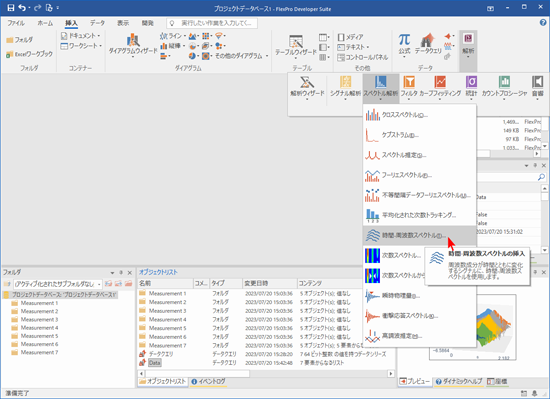Open the 解析ウィザード analysis wizard

[307, 87]
